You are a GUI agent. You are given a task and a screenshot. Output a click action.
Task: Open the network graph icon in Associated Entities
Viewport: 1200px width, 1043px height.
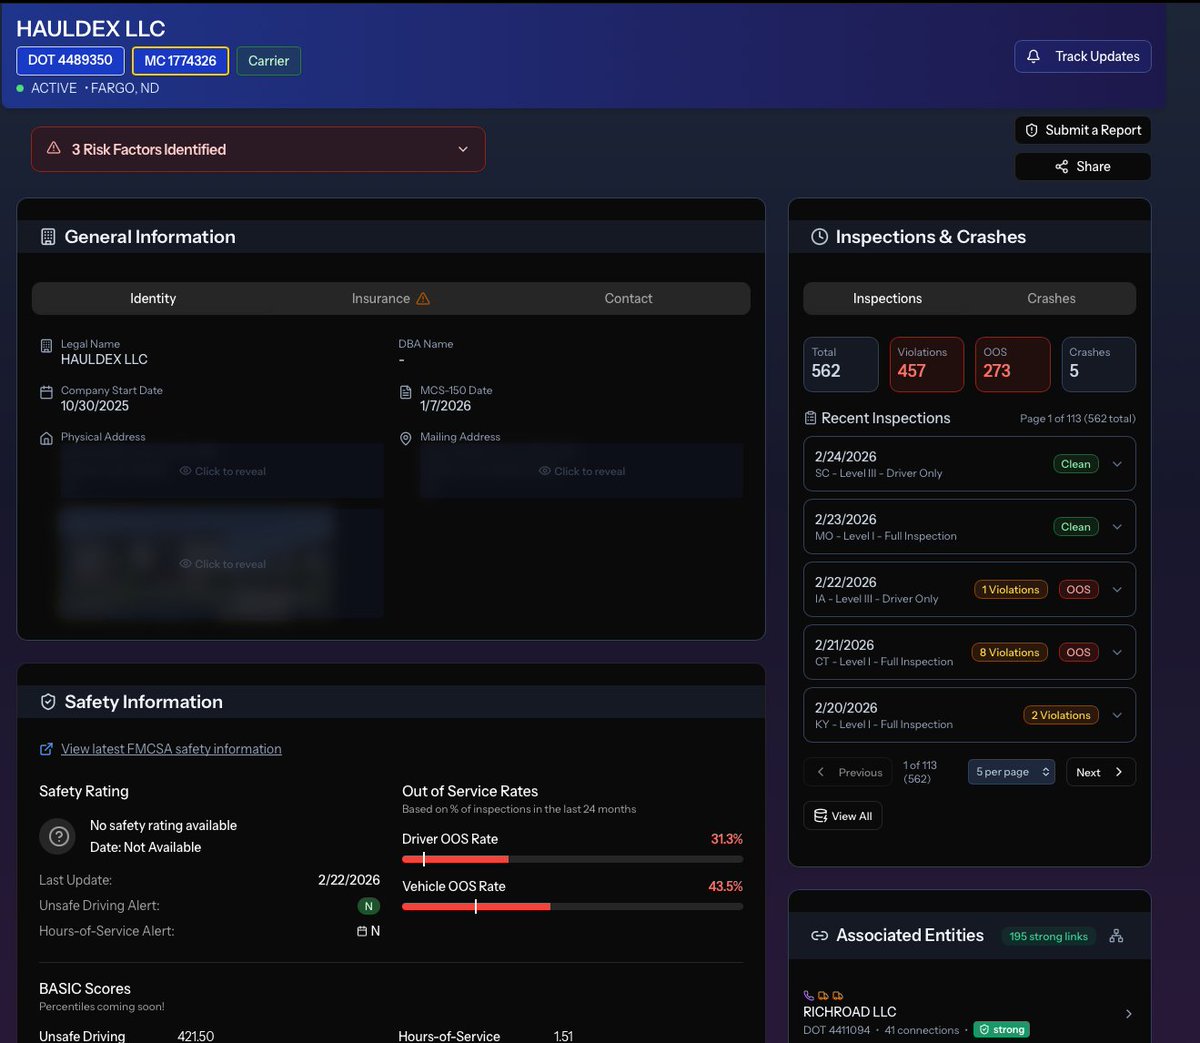(x=1116, y=936)
